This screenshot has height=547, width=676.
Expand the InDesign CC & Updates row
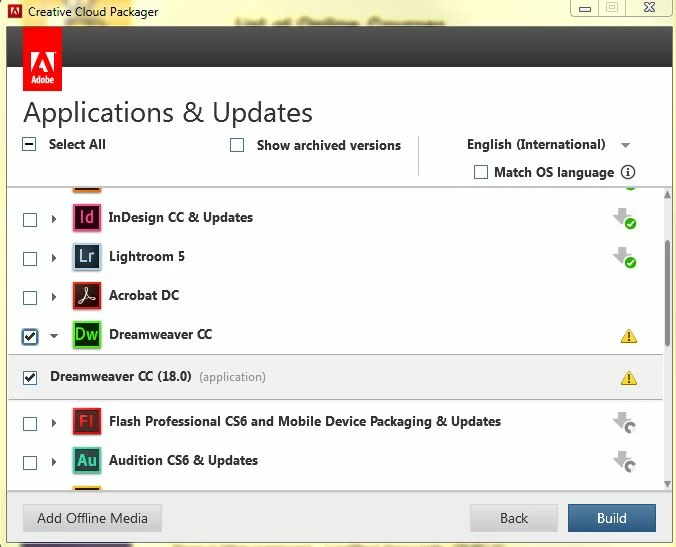pyautogui.click(x=53, y=219)
